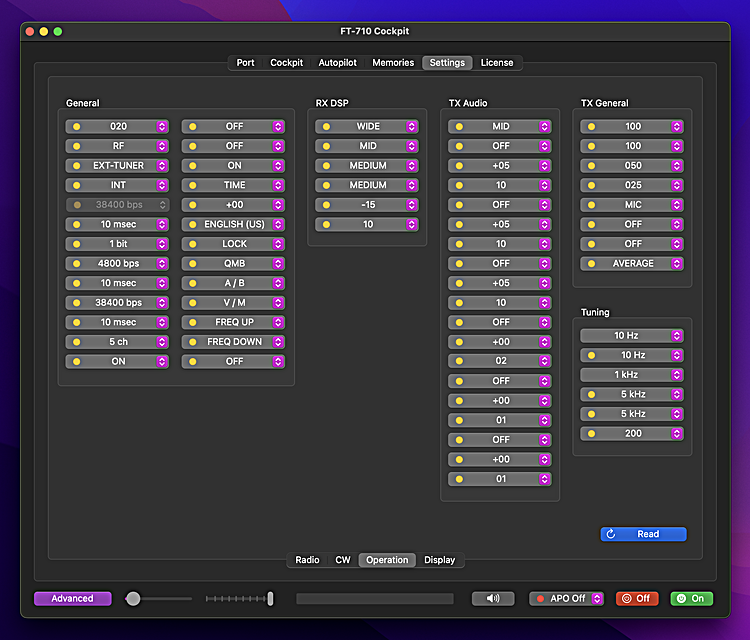
Task: Mute audio with the speaker button
Action: (493, 598)
